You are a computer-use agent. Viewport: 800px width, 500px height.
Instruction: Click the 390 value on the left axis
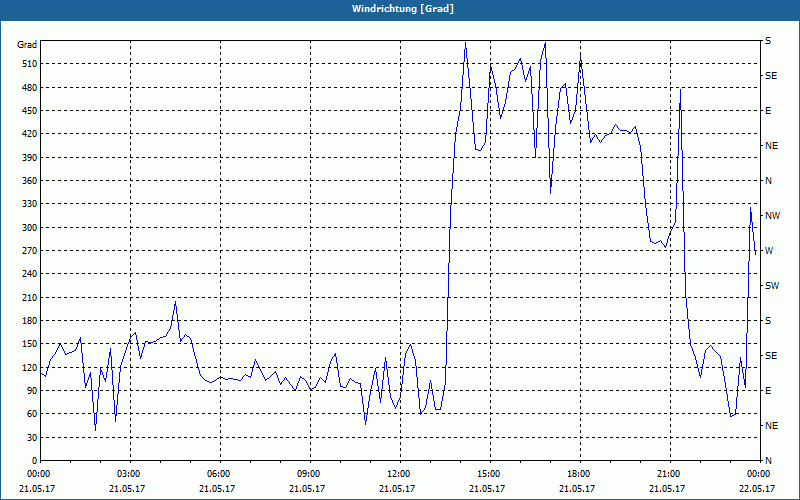pyautogui.click(x=29, y=157)
